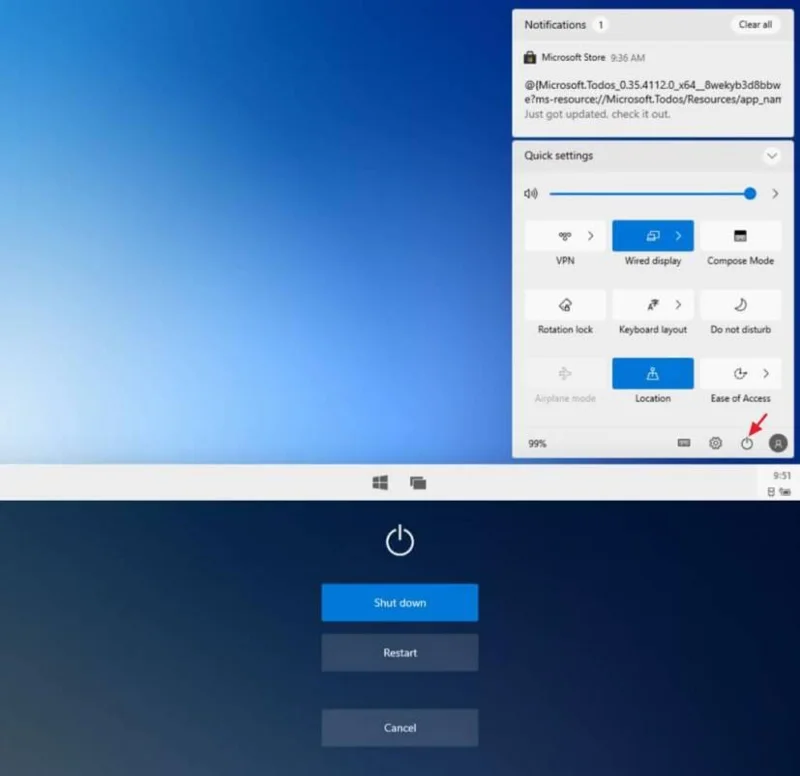The height and width of the screenshot is (776, 800).
Task: Click the 99% battery indicator
Action: [x=537, y=443]
